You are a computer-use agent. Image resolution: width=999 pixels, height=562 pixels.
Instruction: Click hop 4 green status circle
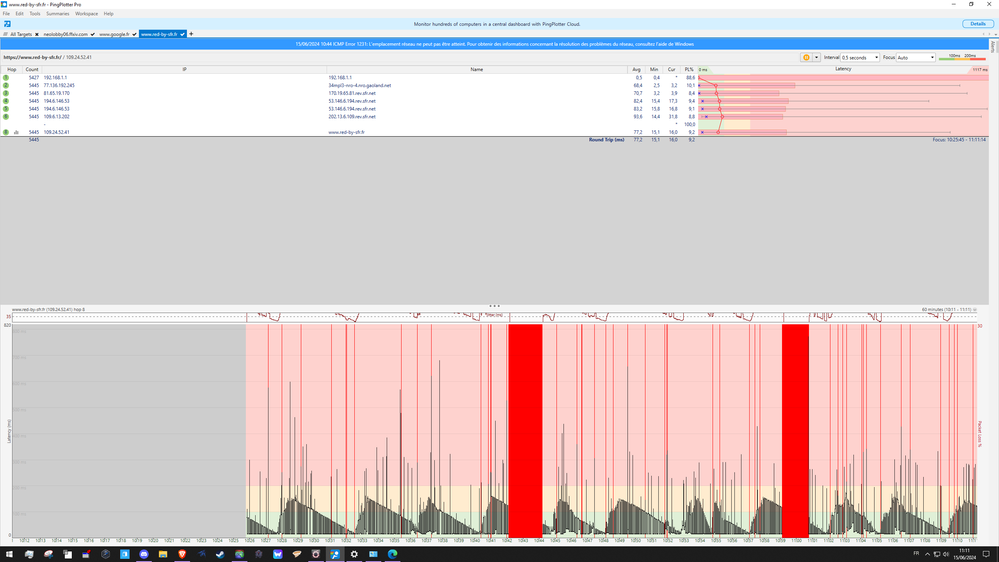click(6, 101)
